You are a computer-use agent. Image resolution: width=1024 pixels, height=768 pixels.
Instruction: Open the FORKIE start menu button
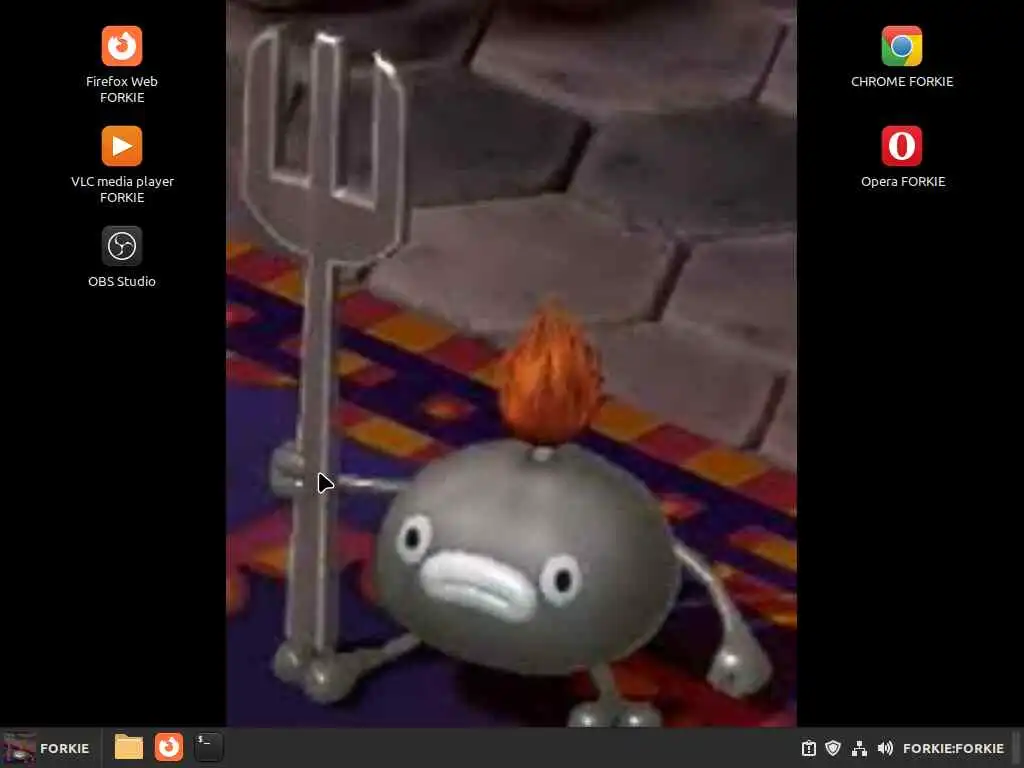coord(47,748)
